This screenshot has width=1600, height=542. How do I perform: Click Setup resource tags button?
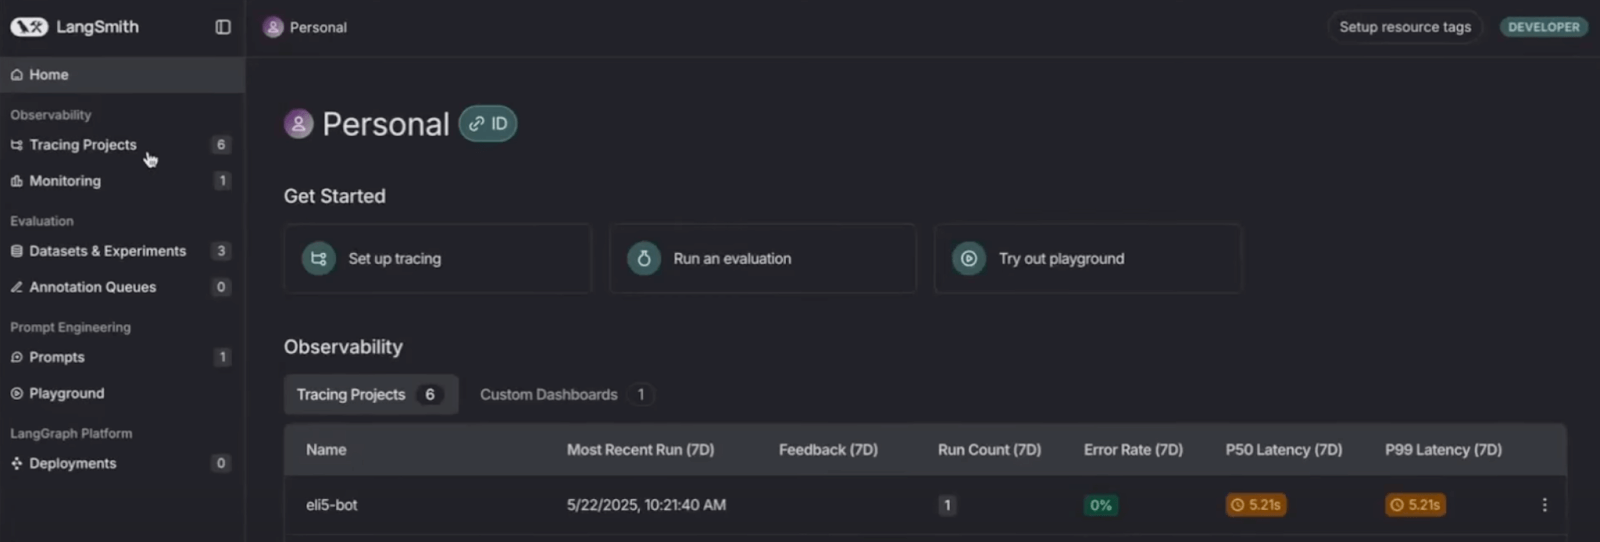[1404, 27]
